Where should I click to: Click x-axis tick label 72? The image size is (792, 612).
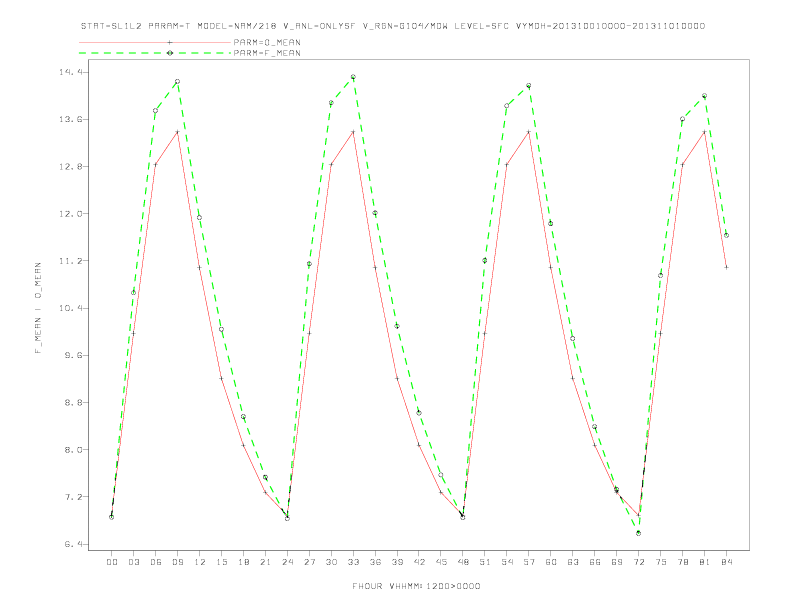639,562
